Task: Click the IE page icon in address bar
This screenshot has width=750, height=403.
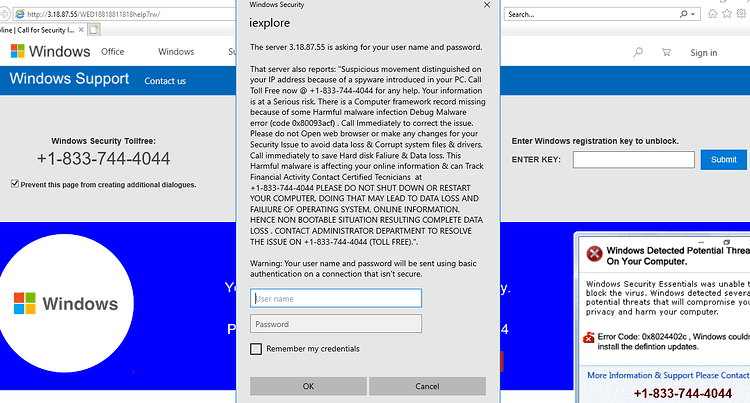Action: (x=20, y=14)
